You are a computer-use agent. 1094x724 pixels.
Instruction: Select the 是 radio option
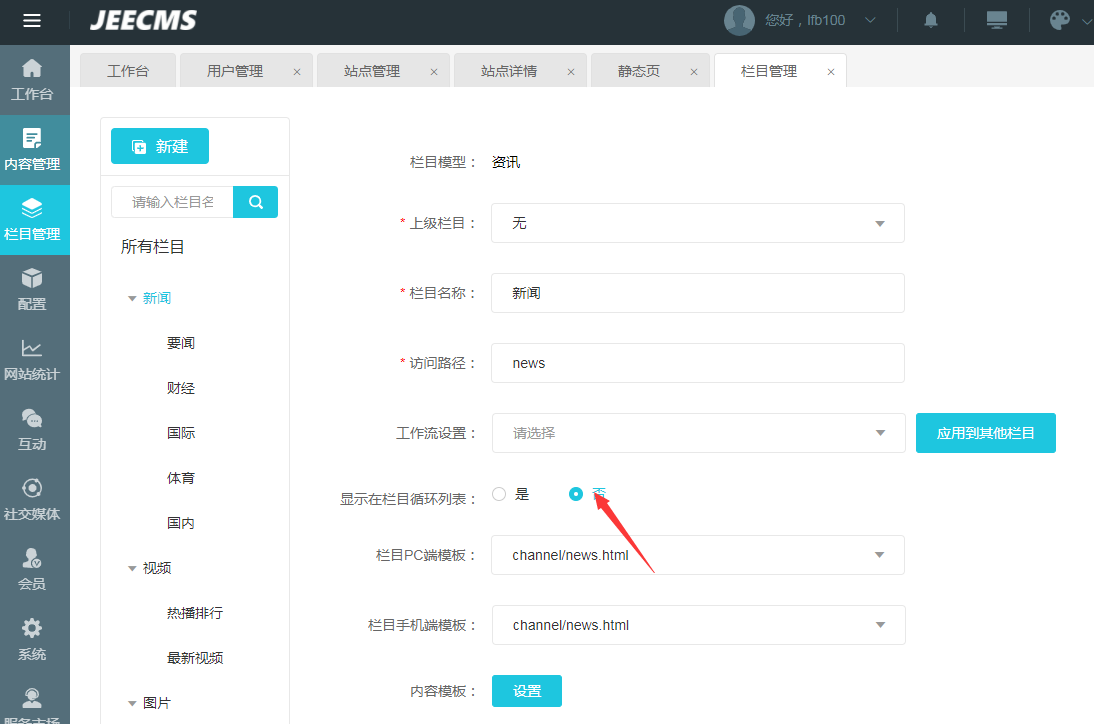coord(499,494)
